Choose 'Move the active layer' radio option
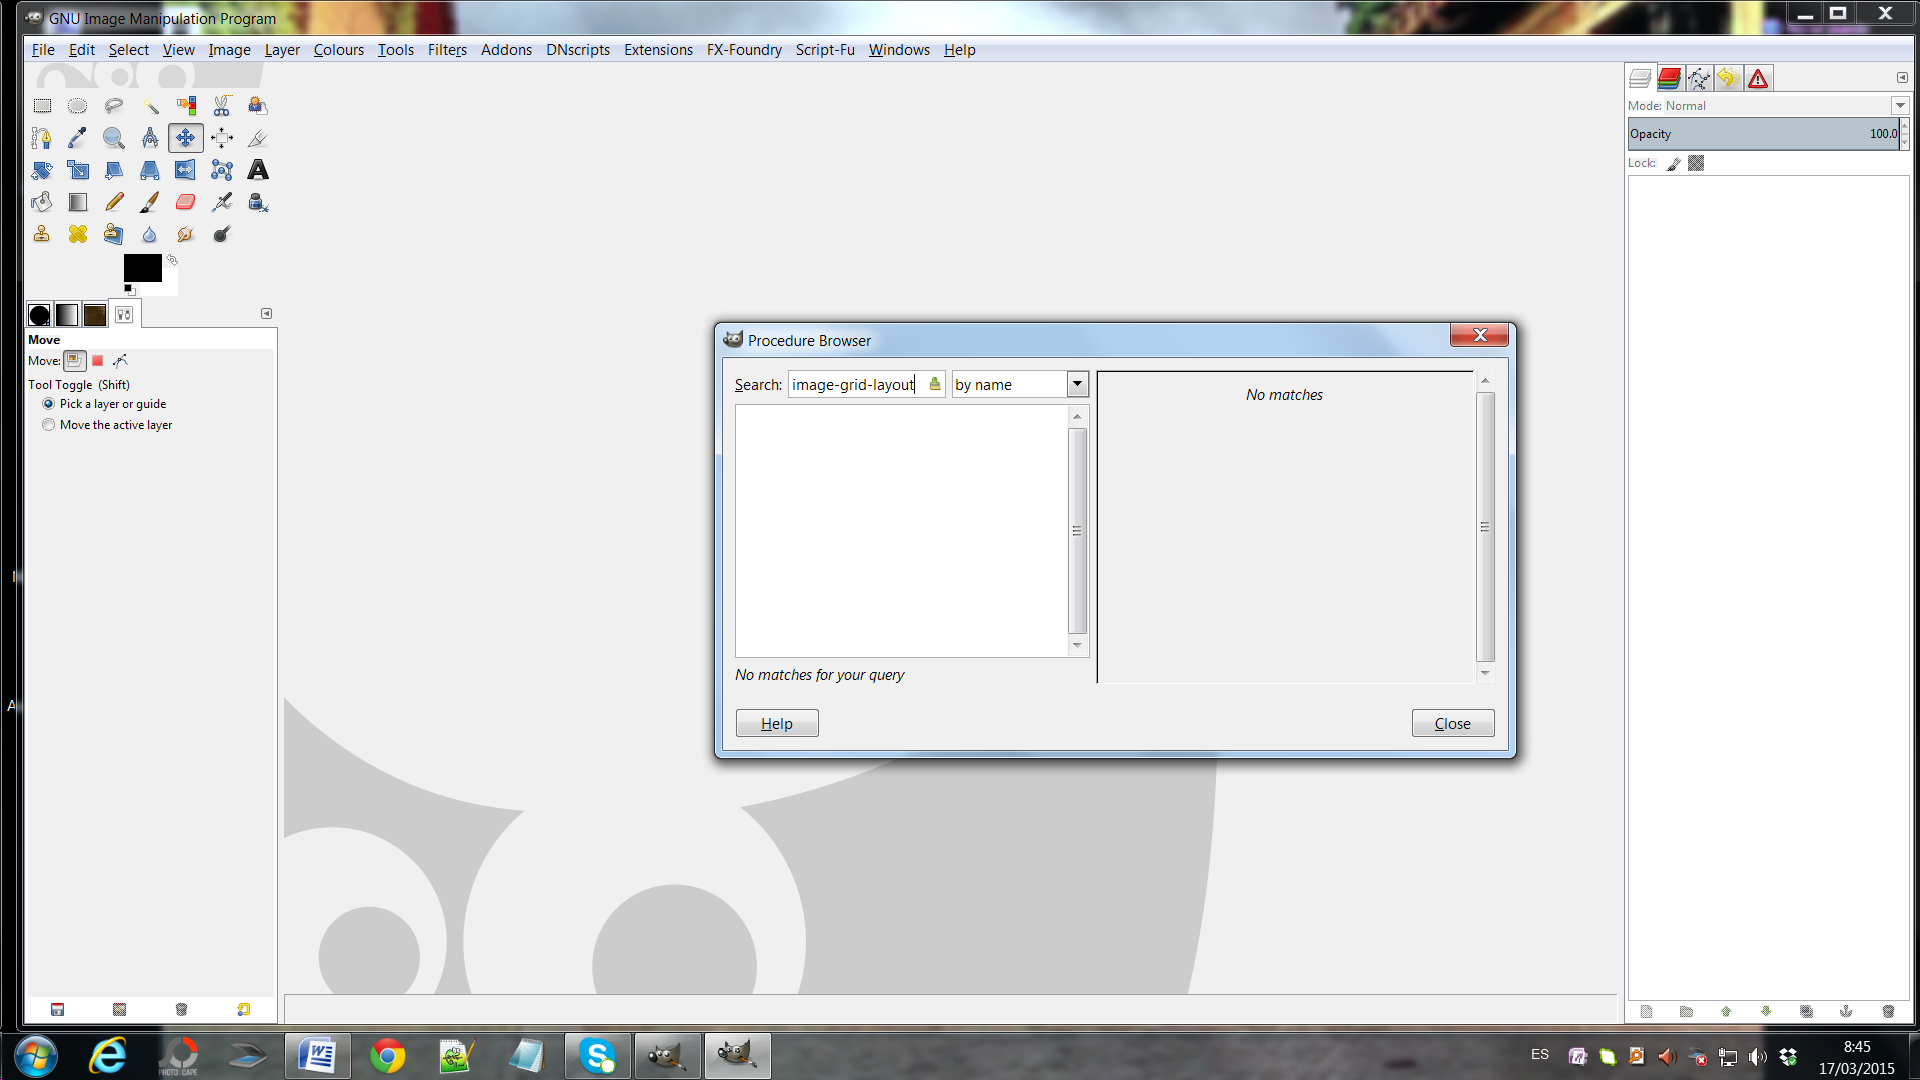 [x=108, y=425]
